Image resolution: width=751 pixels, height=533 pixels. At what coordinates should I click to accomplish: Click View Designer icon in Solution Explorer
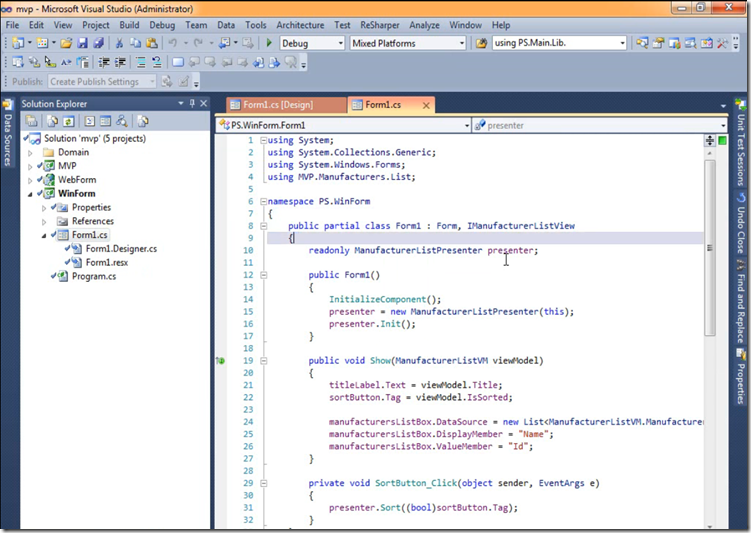(105, 121)
